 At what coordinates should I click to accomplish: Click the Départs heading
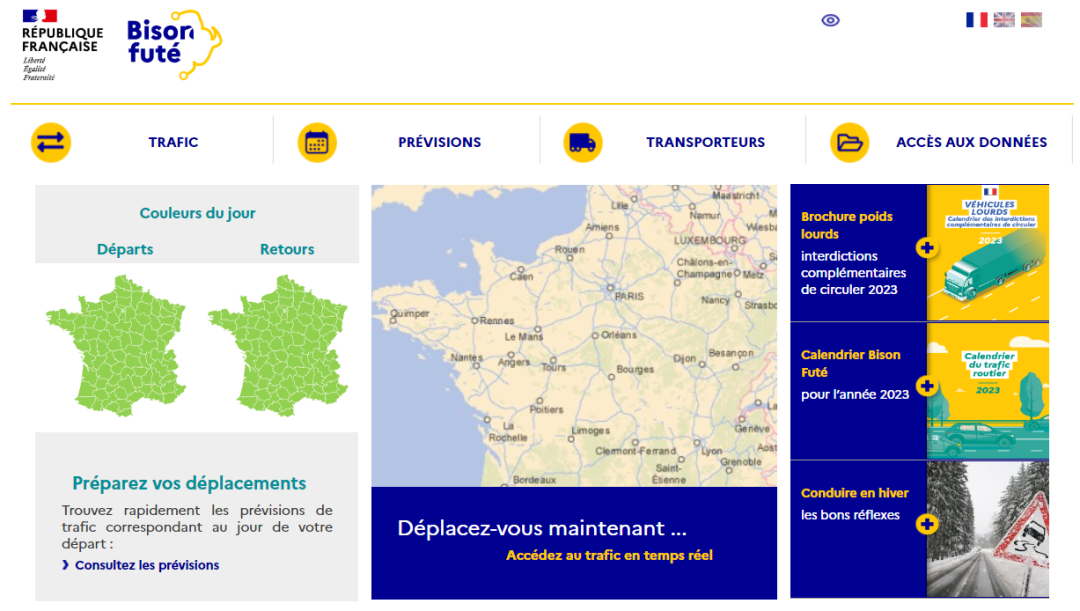click(x=125, y=249)
